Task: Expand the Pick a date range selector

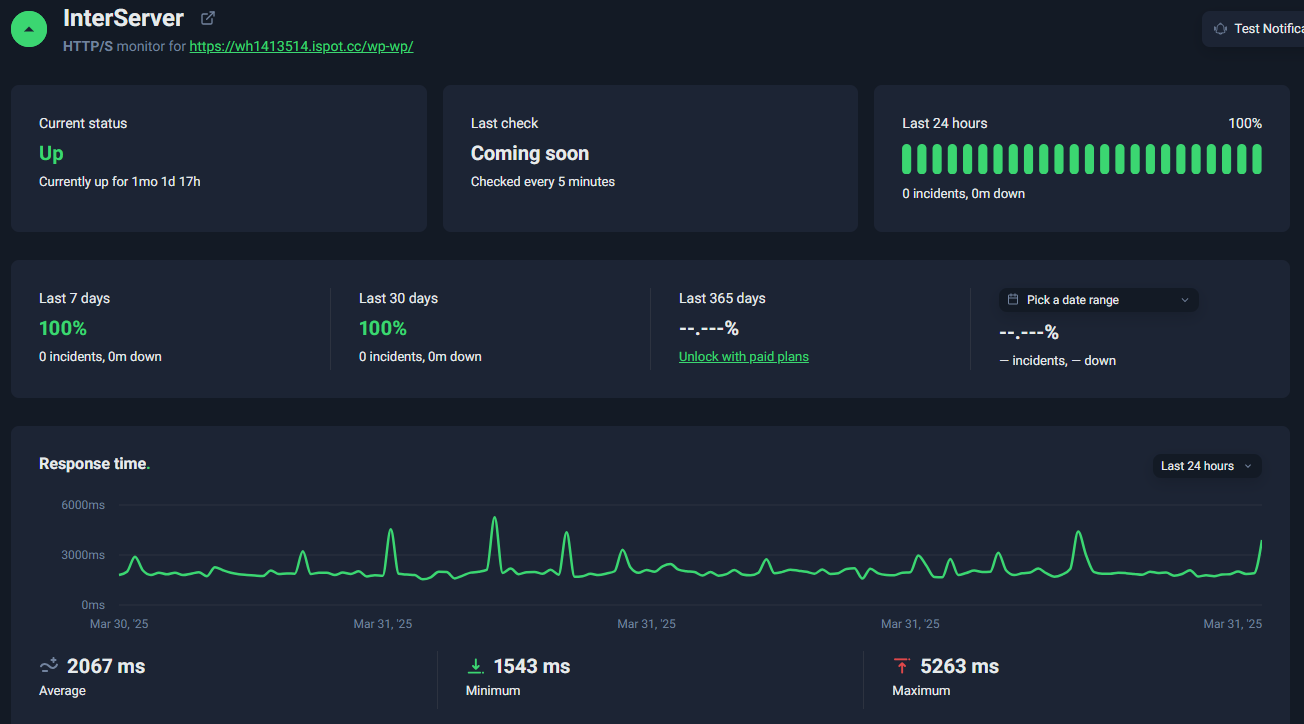Action: click(x=1097, y=299)
